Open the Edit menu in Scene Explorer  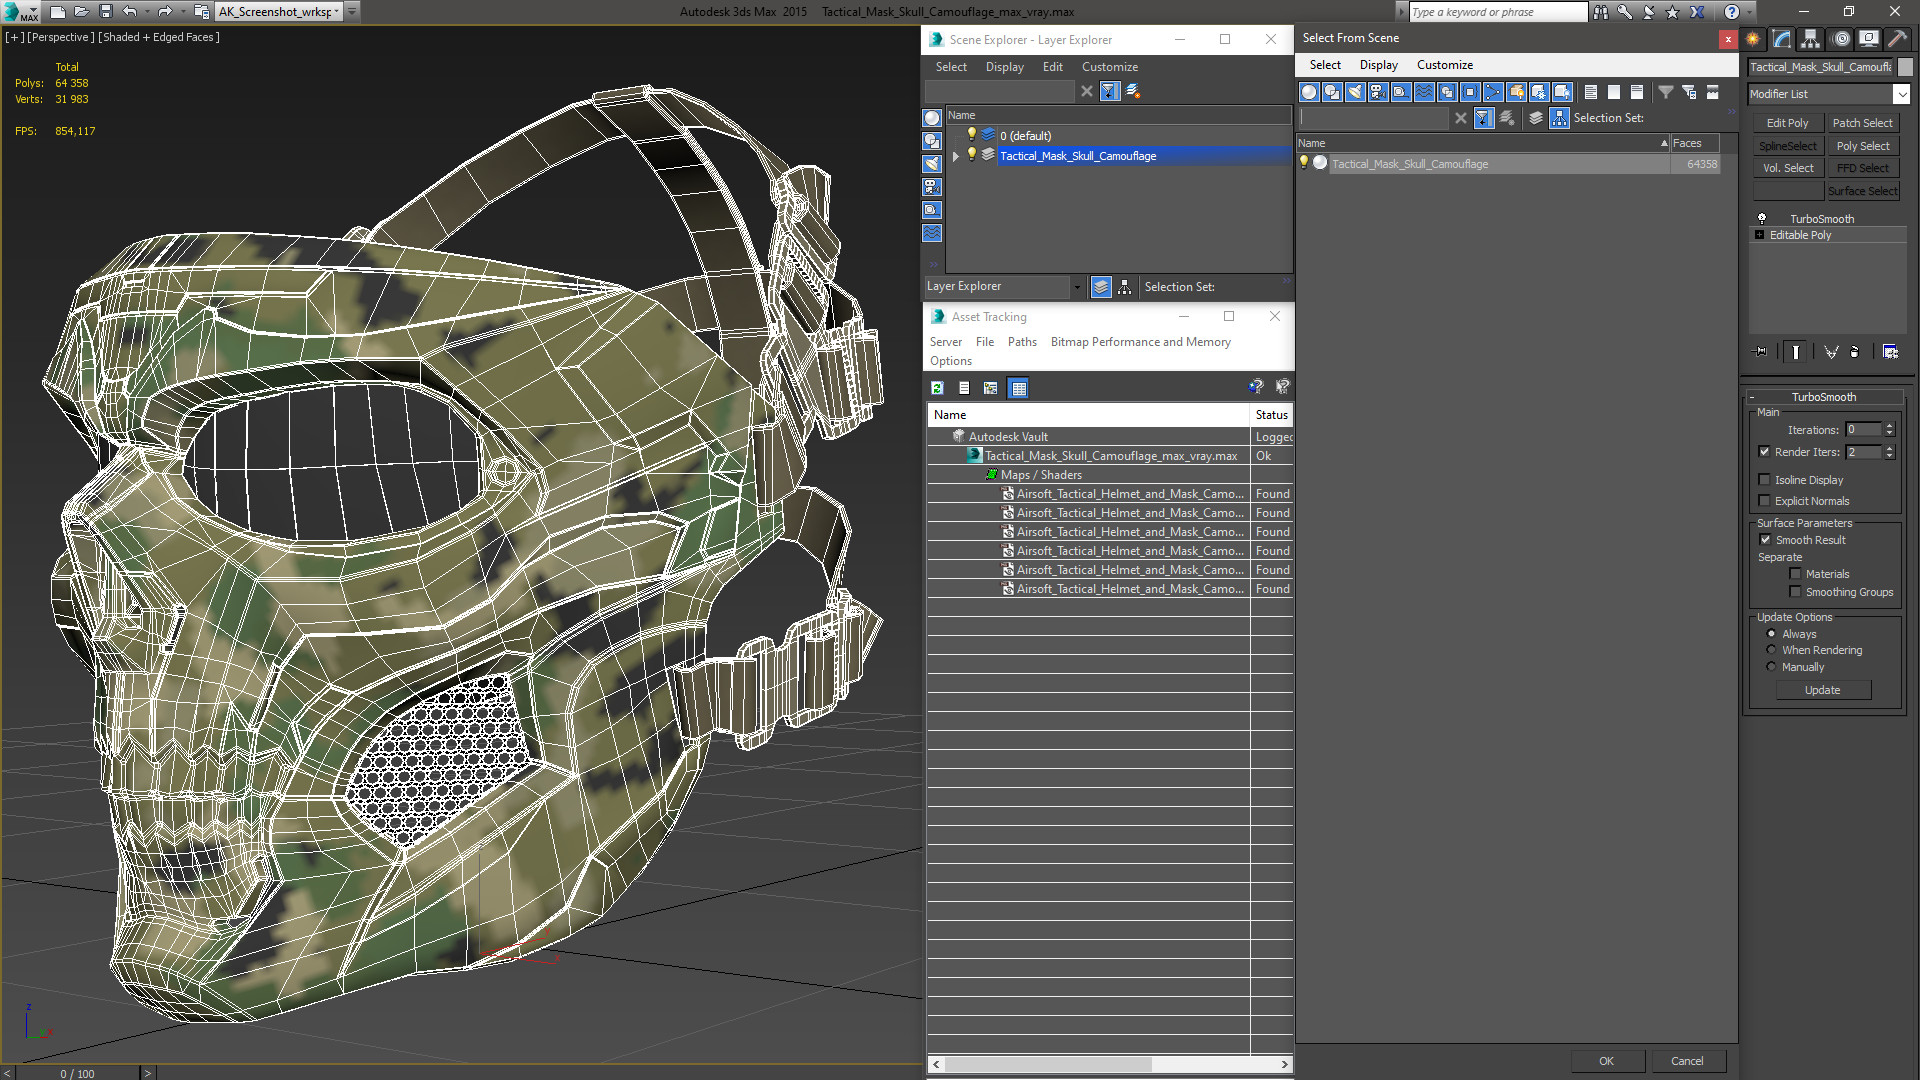click(x=1052, y=67)
